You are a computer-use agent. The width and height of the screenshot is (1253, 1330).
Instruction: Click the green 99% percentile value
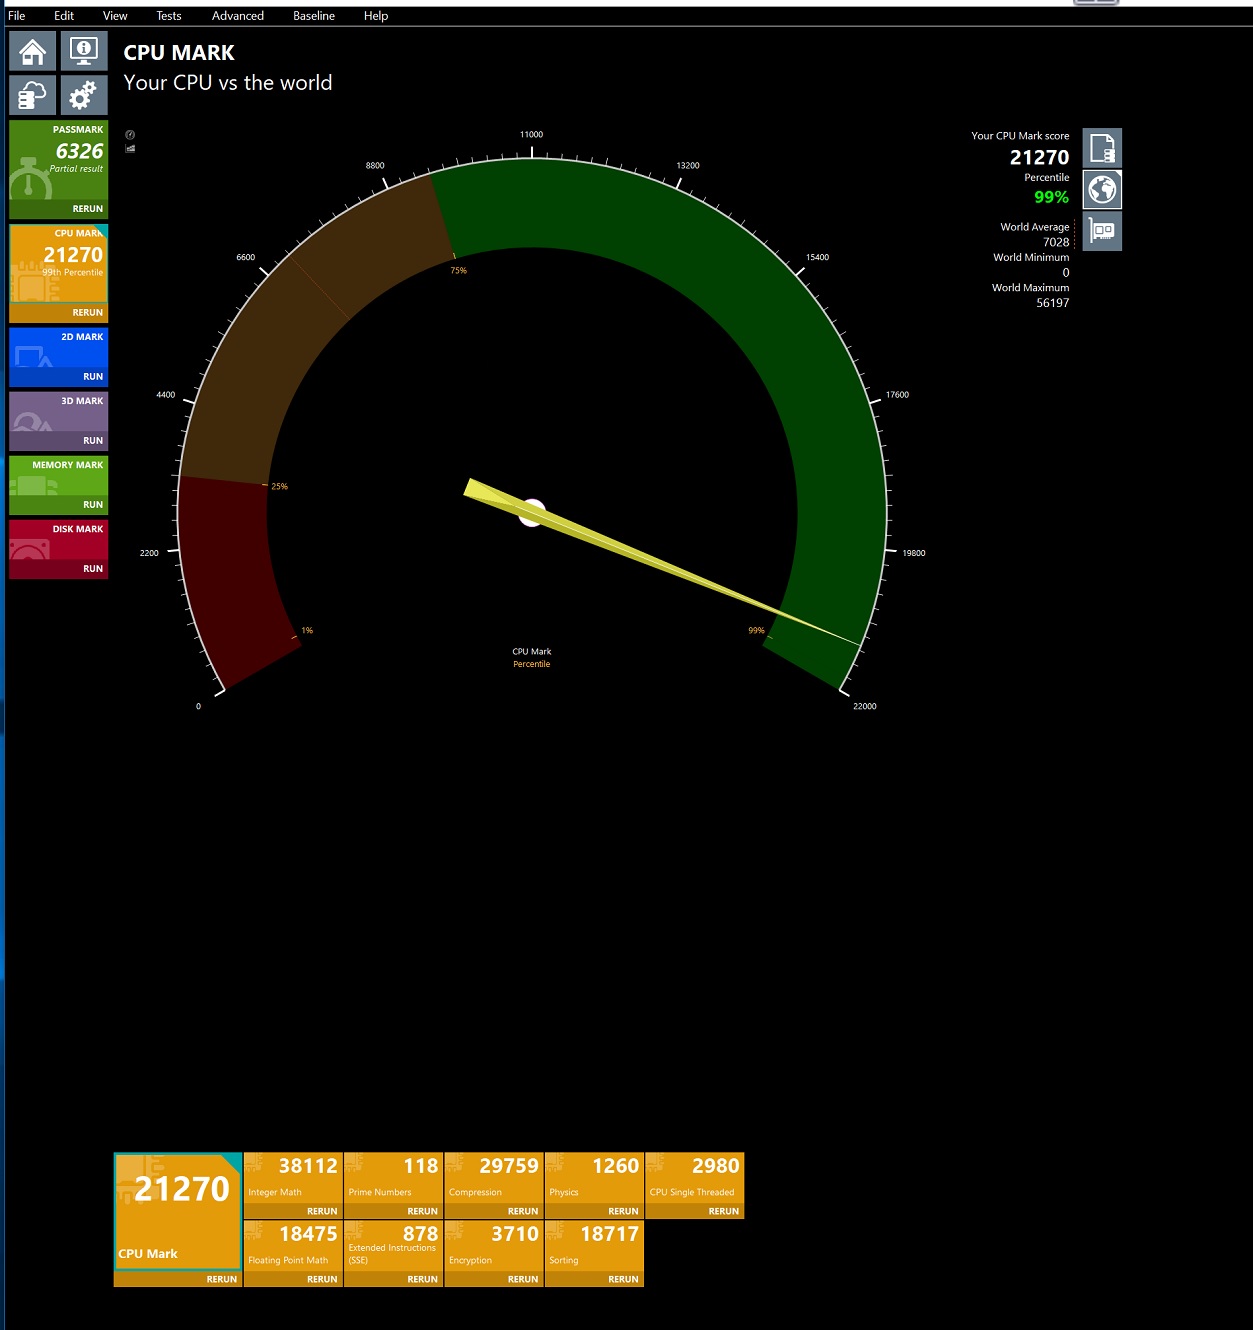(1051, 197)
